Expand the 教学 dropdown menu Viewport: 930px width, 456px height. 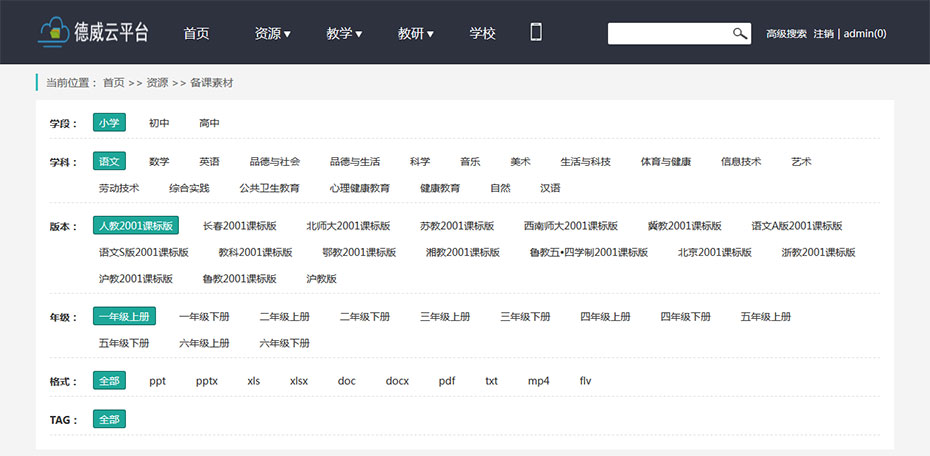click(344, 33)
